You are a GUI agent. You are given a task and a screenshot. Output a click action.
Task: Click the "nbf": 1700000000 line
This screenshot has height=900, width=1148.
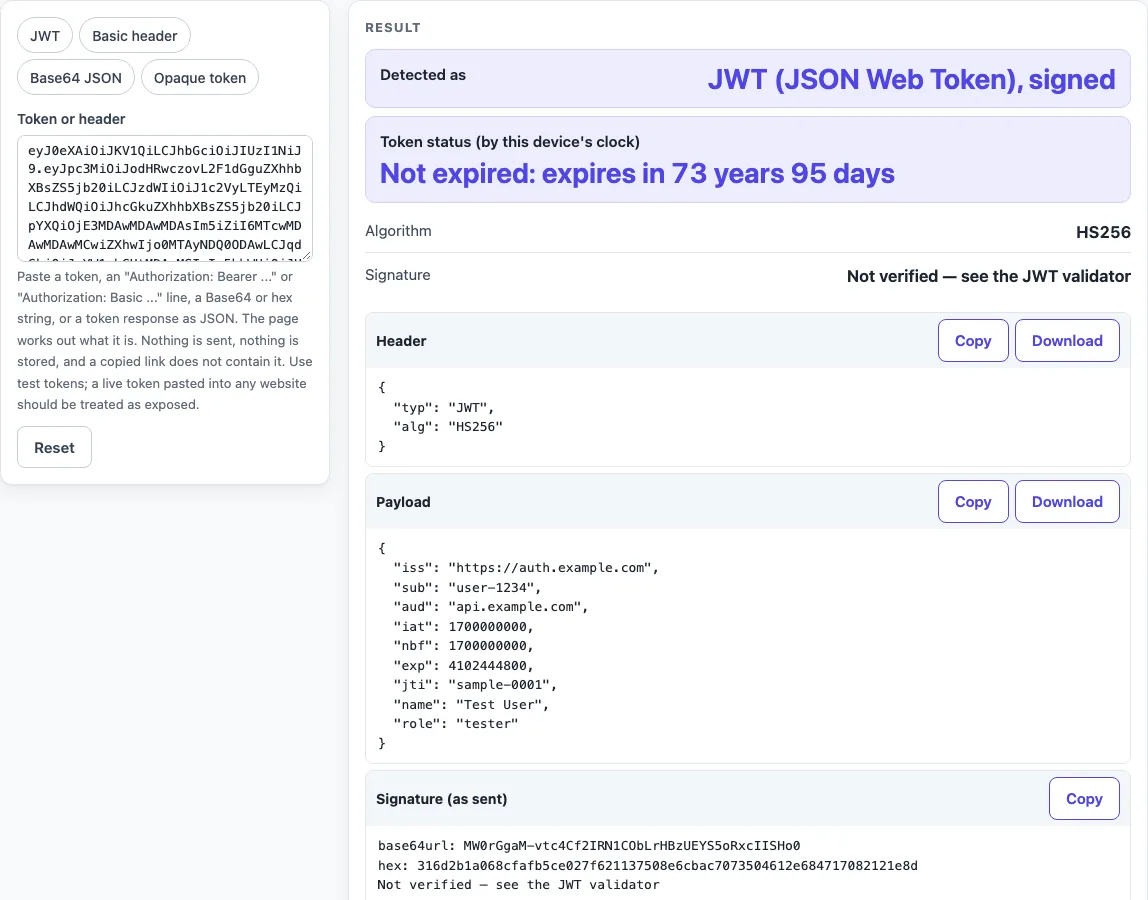463,646
